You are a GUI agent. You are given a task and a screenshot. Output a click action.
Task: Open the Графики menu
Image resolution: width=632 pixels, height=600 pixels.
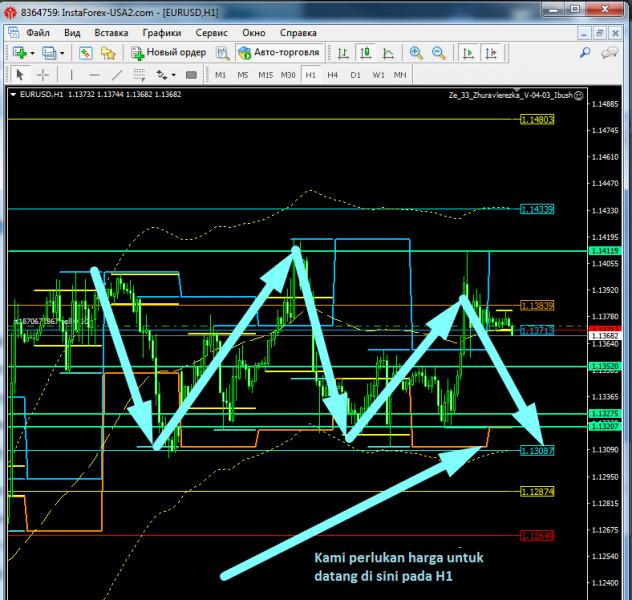pyautogui.click(x=162, y=33)
